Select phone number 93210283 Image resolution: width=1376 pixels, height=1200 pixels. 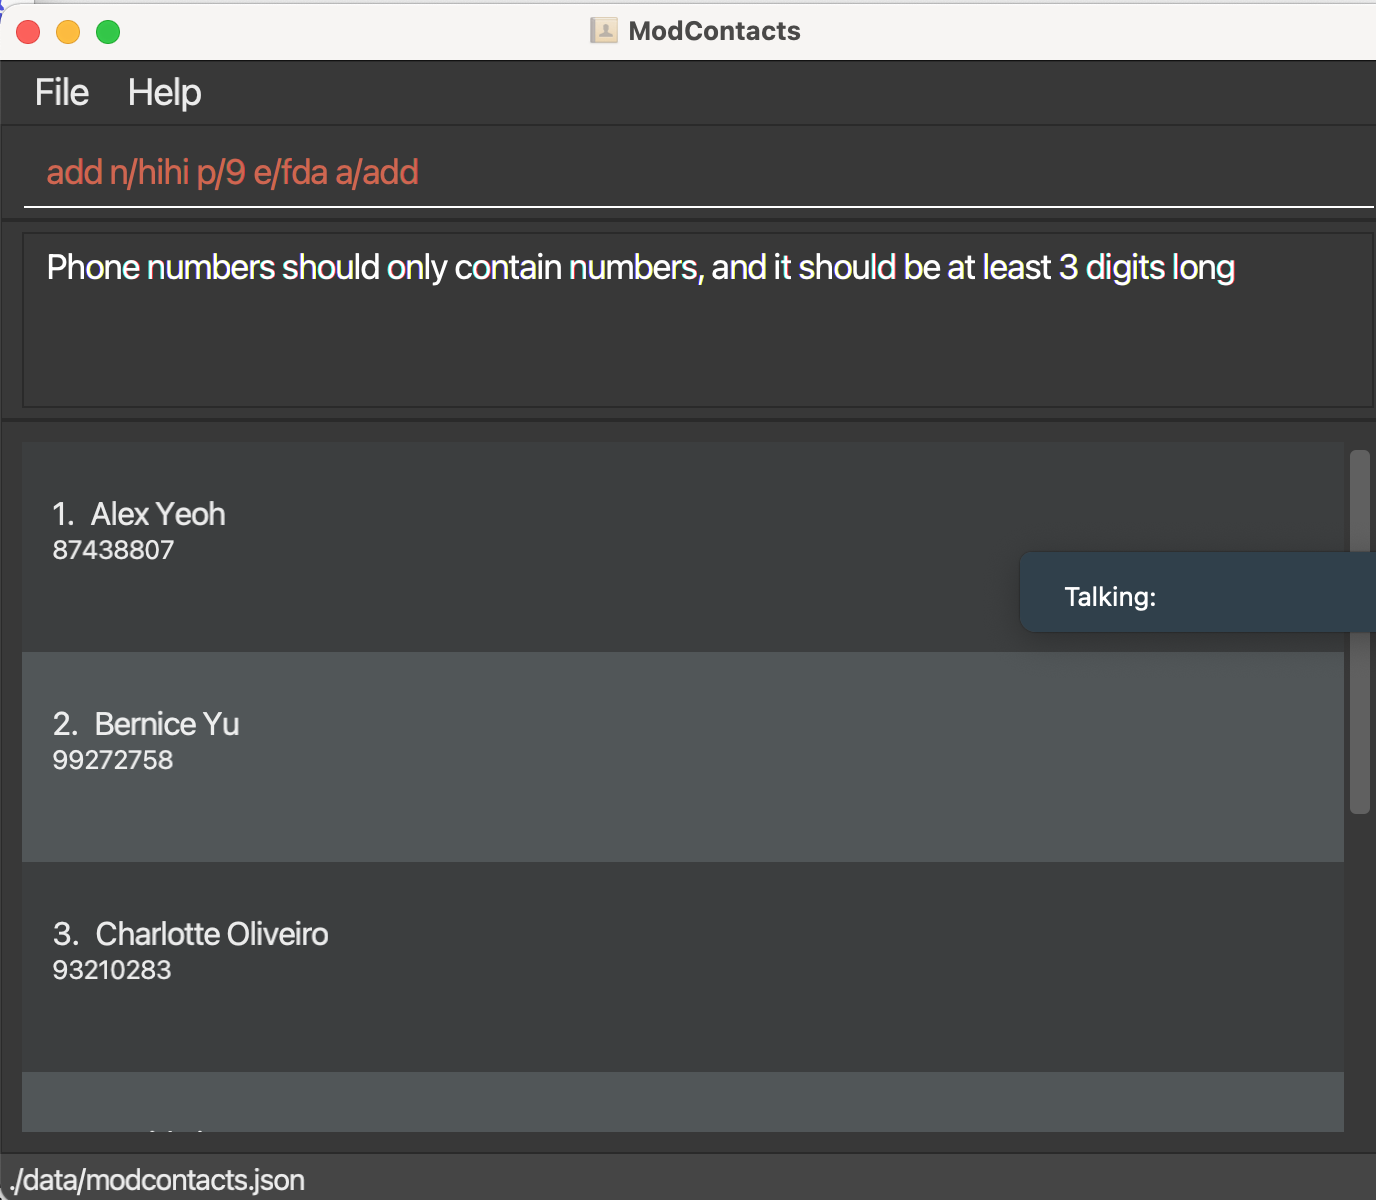point(112,970)
